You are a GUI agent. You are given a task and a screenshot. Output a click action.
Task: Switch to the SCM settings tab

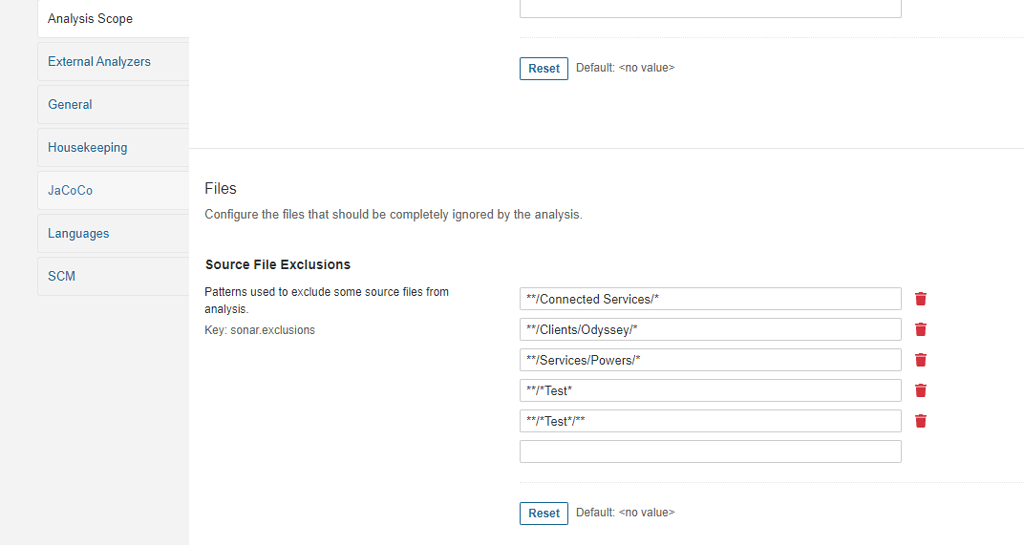pos(62,277)
